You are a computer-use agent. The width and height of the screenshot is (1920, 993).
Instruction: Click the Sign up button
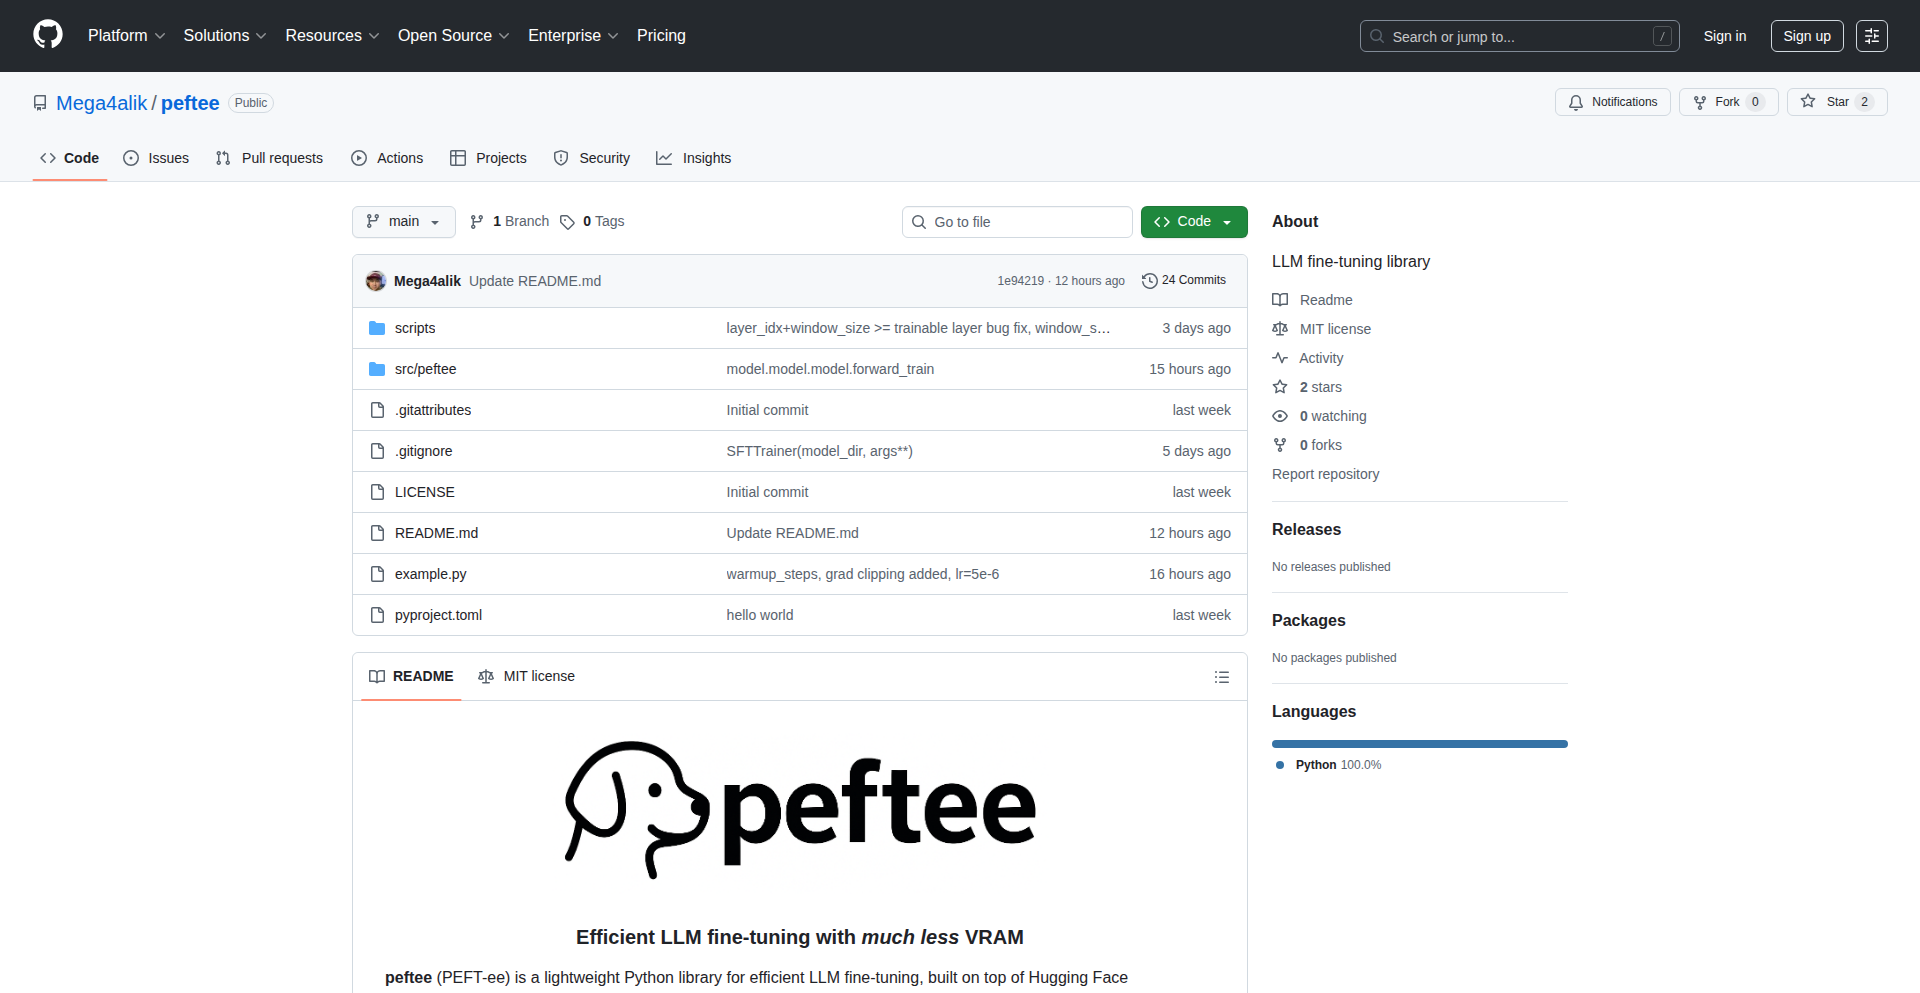click(x=1807, y=36)
